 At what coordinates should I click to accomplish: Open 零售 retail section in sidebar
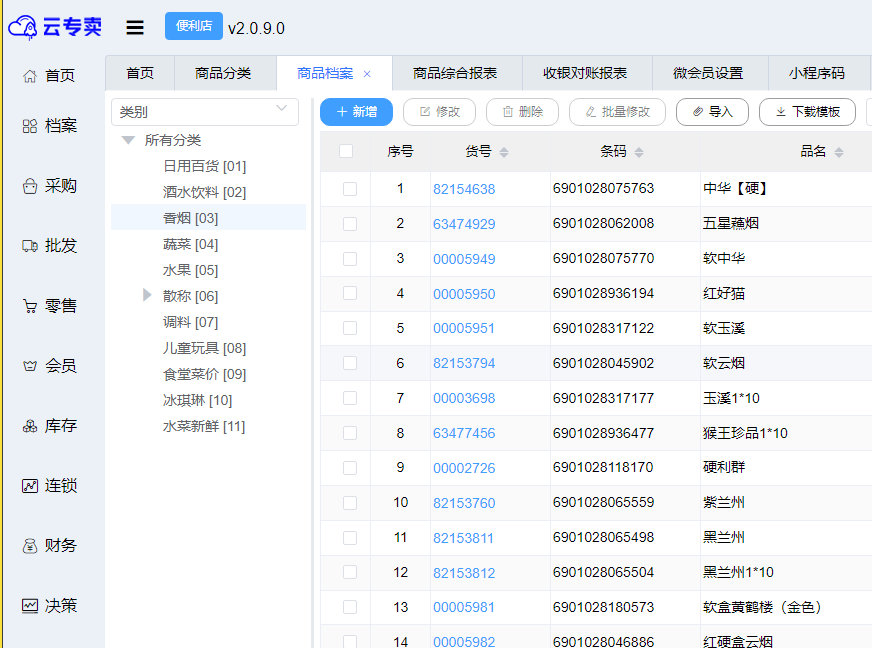pos(50,306)
